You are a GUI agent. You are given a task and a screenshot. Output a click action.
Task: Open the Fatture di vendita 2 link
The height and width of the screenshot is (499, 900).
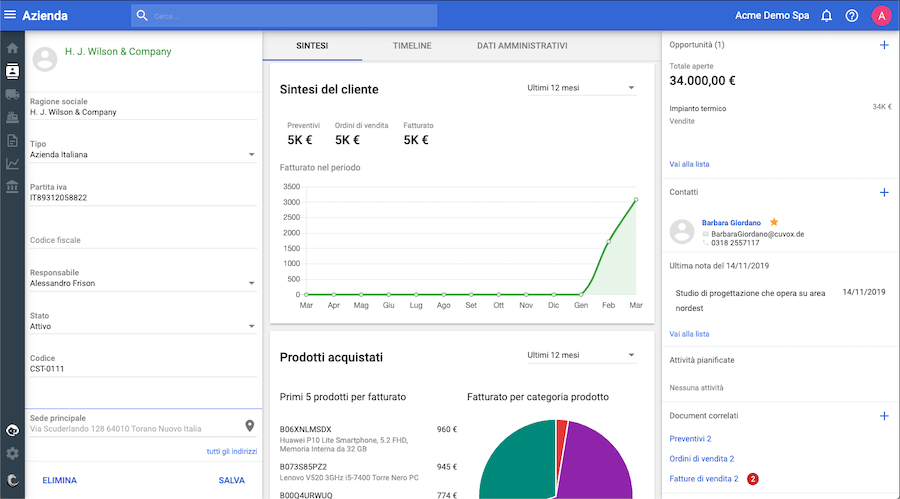coord(703,479)
